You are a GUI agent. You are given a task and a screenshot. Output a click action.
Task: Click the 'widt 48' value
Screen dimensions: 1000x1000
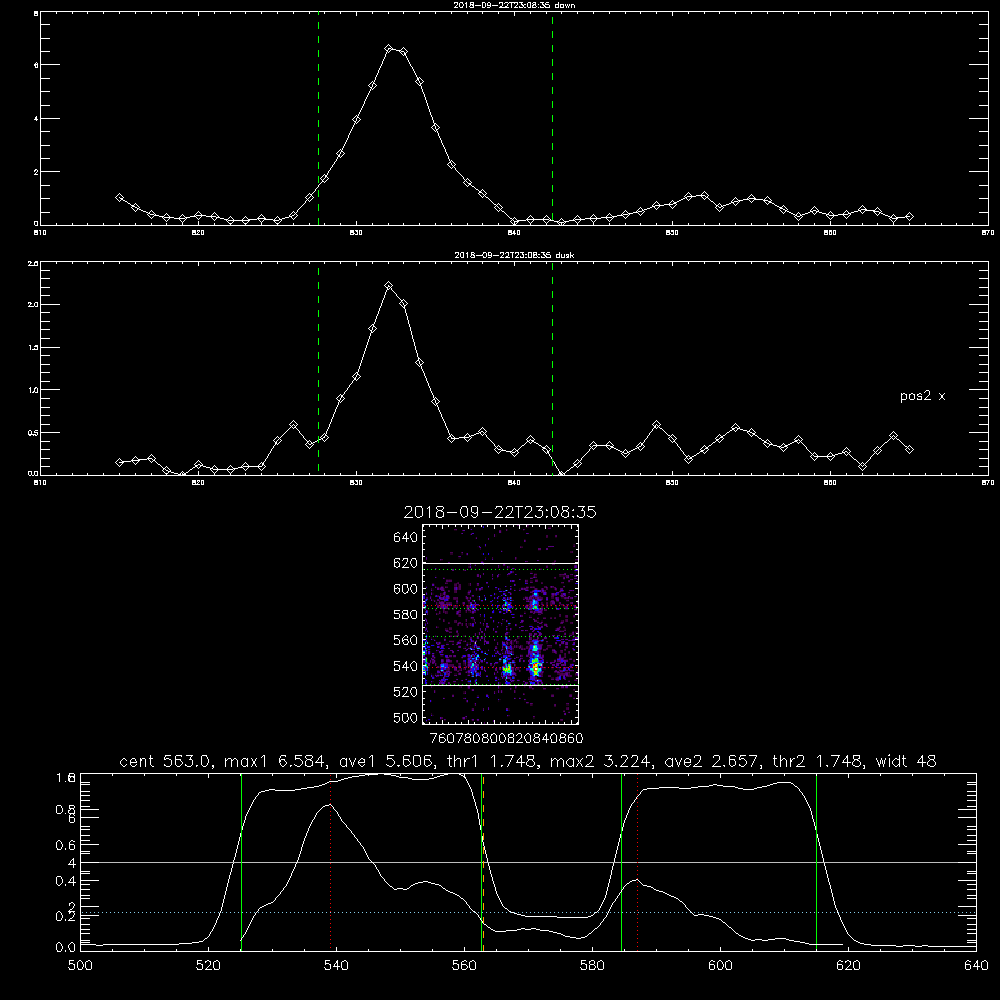(906, 761)
